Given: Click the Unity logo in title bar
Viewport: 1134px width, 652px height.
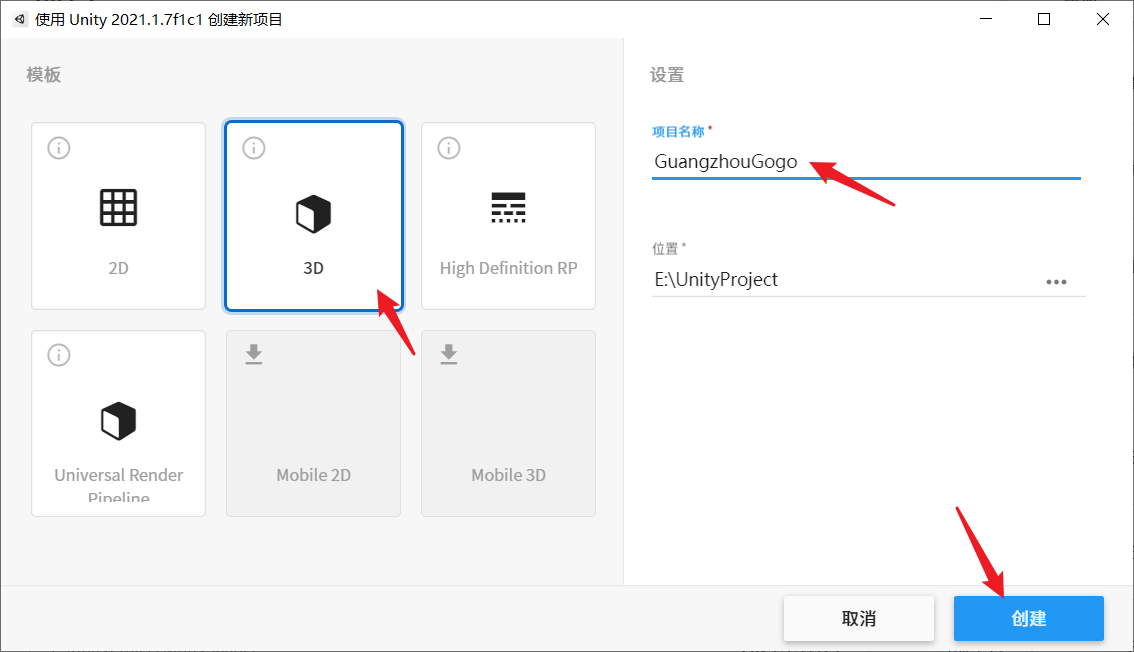Looking at the screenshot, I should pyautogui.click(x=20, y=20).
